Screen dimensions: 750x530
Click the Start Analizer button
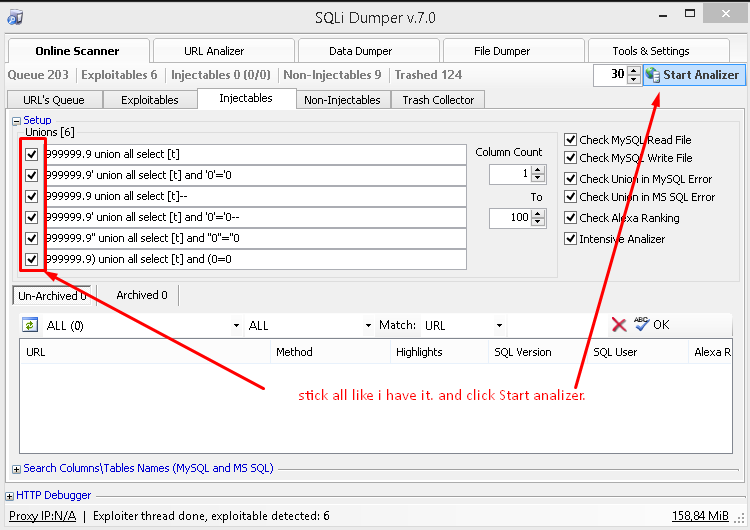click(x=693, y=75)
